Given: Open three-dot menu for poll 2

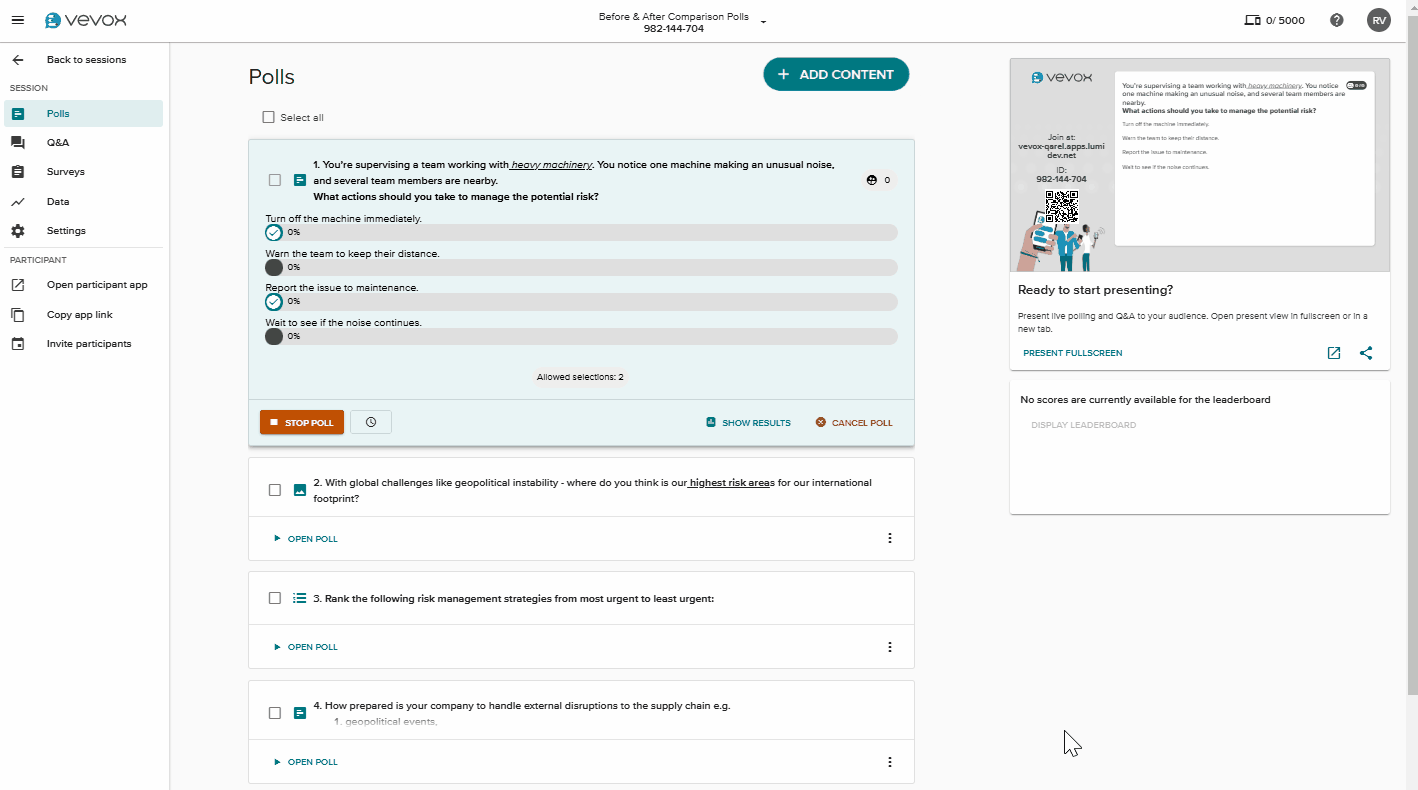Looking at the screenshot, I should tap(890, 538).
